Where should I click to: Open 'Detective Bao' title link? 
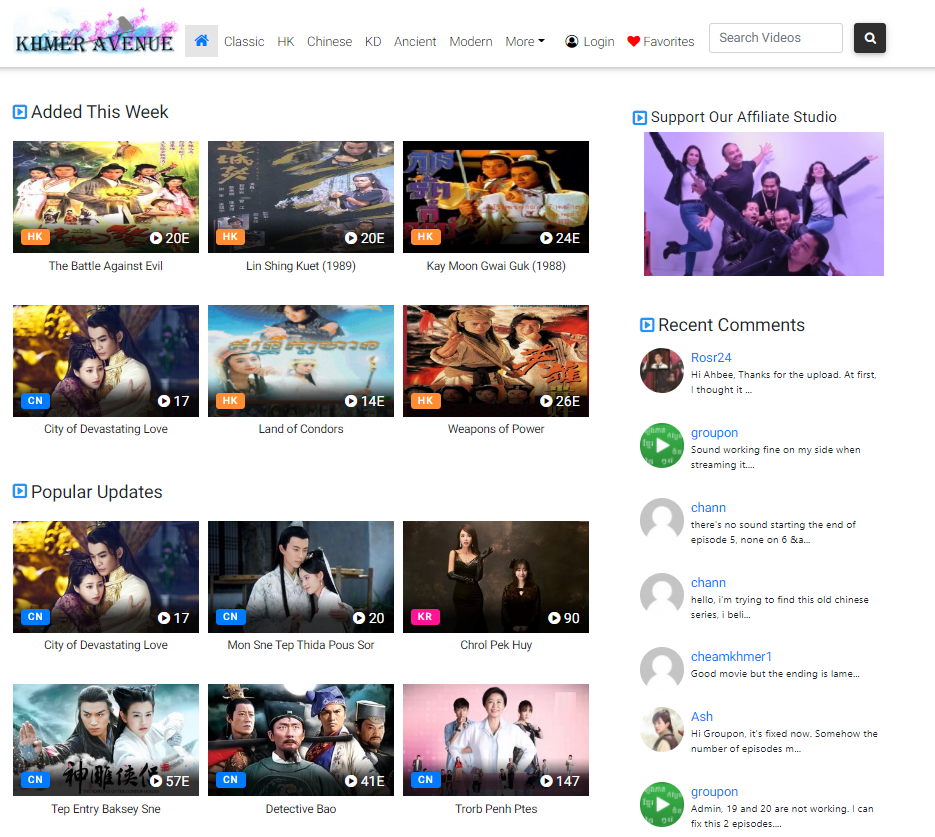click(x=301, y=808)
